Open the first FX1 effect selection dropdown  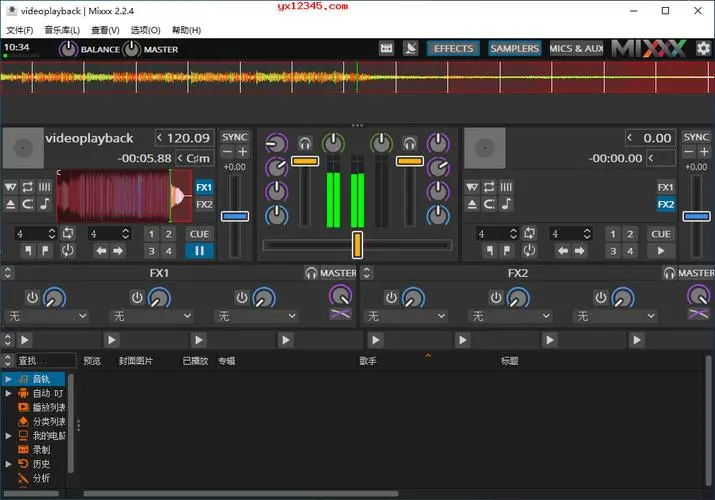pos(48,316)
